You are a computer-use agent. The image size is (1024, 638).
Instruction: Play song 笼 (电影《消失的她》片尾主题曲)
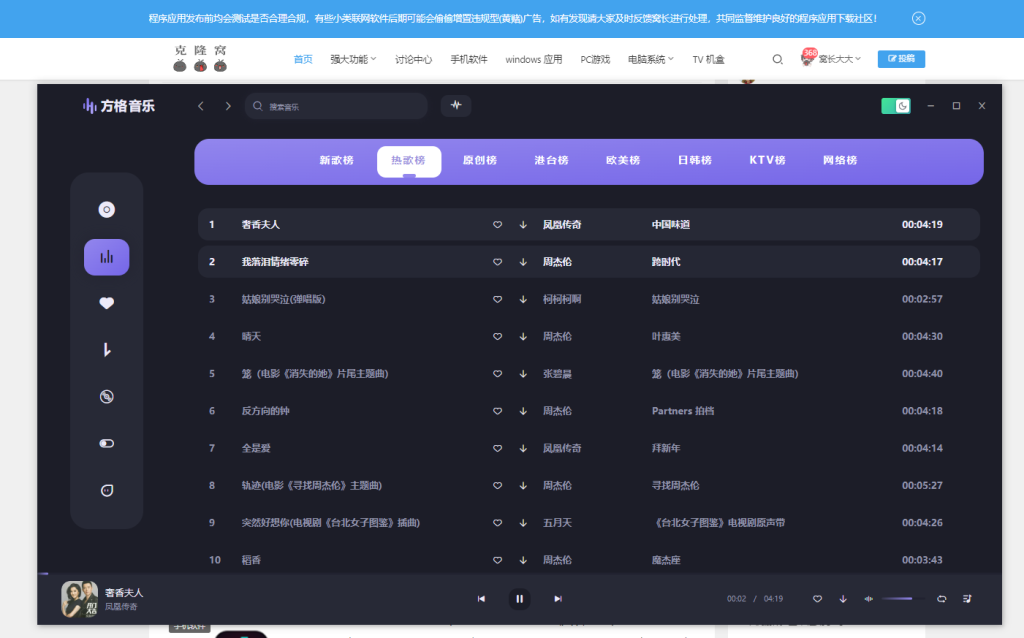coord(315,374)
